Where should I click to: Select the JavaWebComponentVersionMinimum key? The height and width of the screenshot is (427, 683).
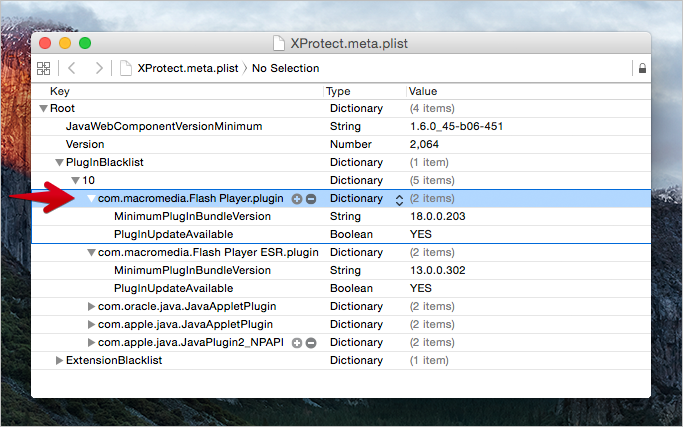coord(164,126)
